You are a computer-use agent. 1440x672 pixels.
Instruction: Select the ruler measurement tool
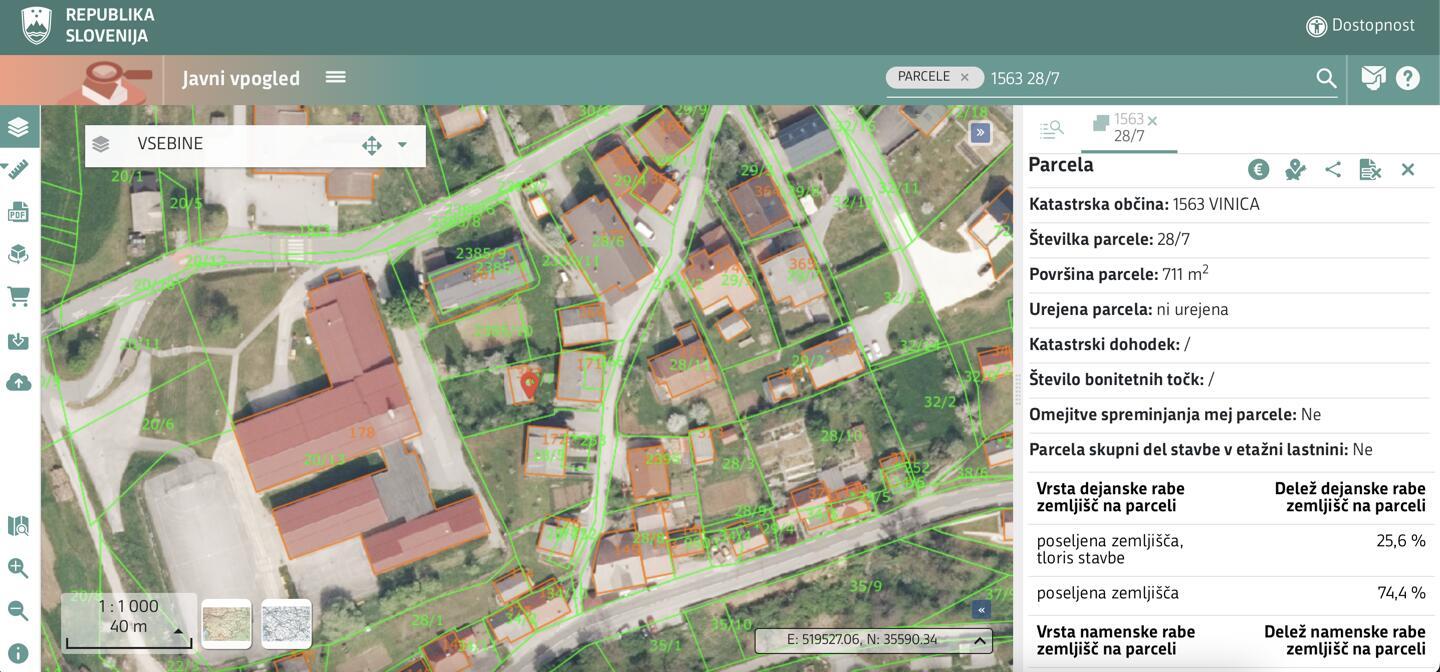tap(18, 169)
